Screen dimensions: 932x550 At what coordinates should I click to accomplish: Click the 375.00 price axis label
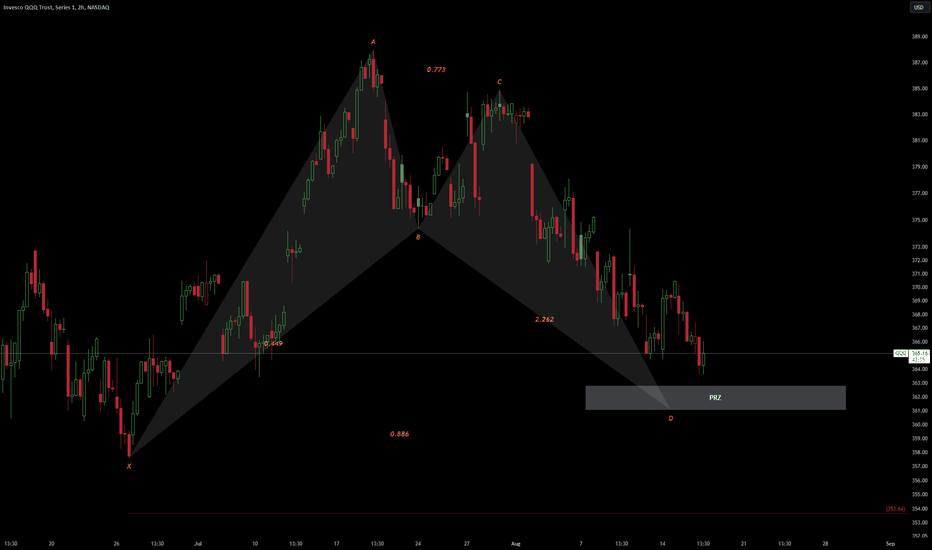tap(920, 220)
